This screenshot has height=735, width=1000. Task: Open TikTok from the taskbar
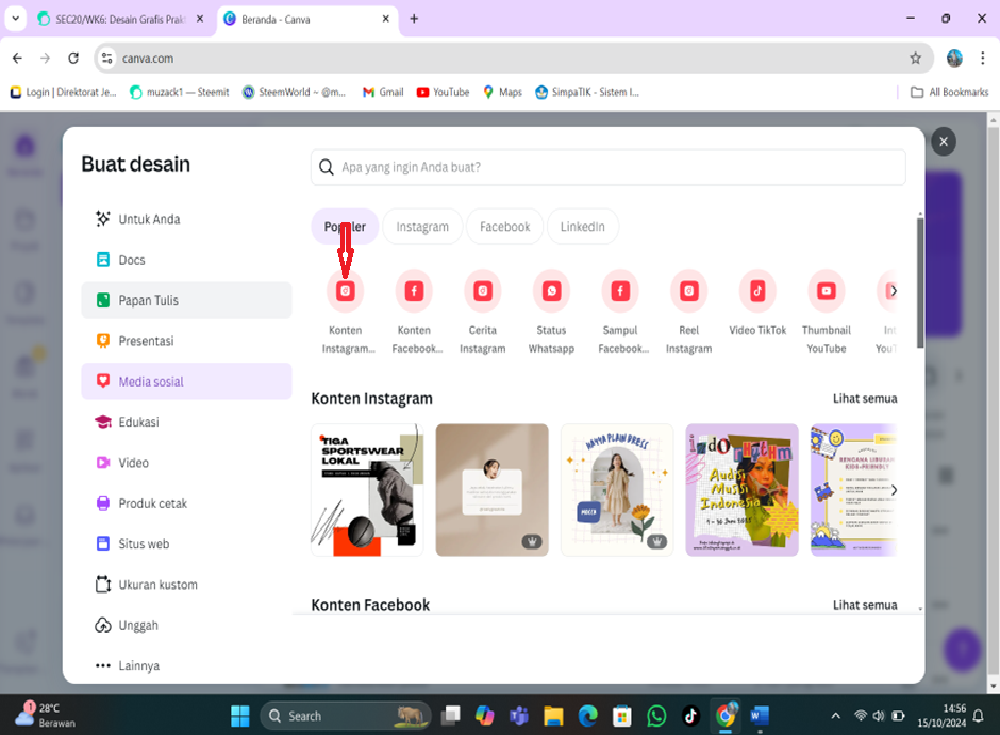point(691,716)
